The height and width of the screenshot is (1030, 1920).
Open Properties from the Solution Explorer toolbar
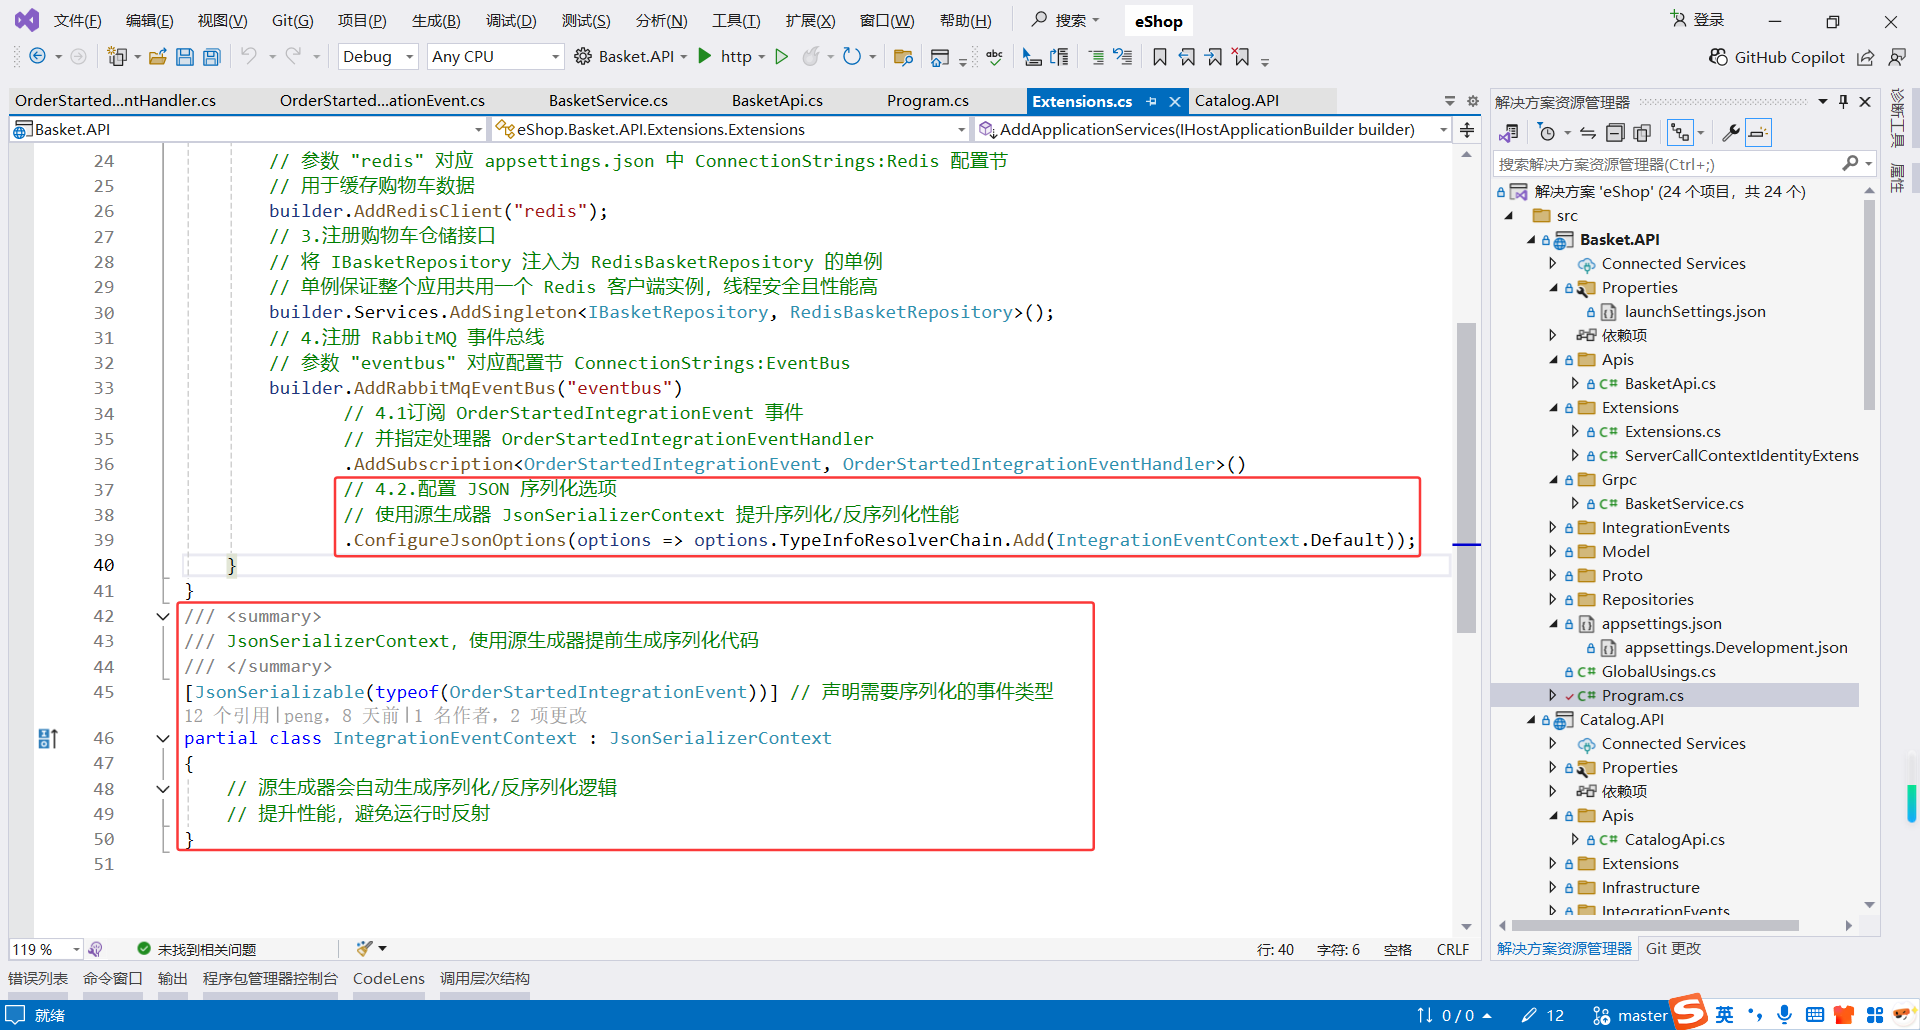coord(1732,131)
